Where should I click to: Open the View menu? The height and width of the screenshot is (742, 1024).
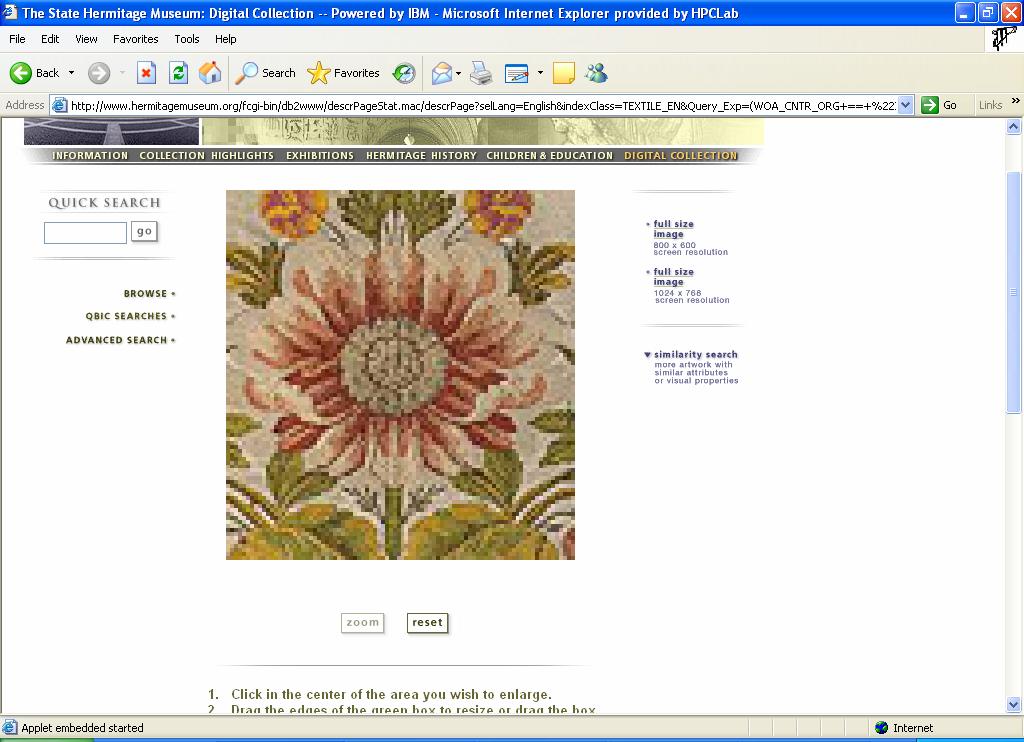pos(86,39)
